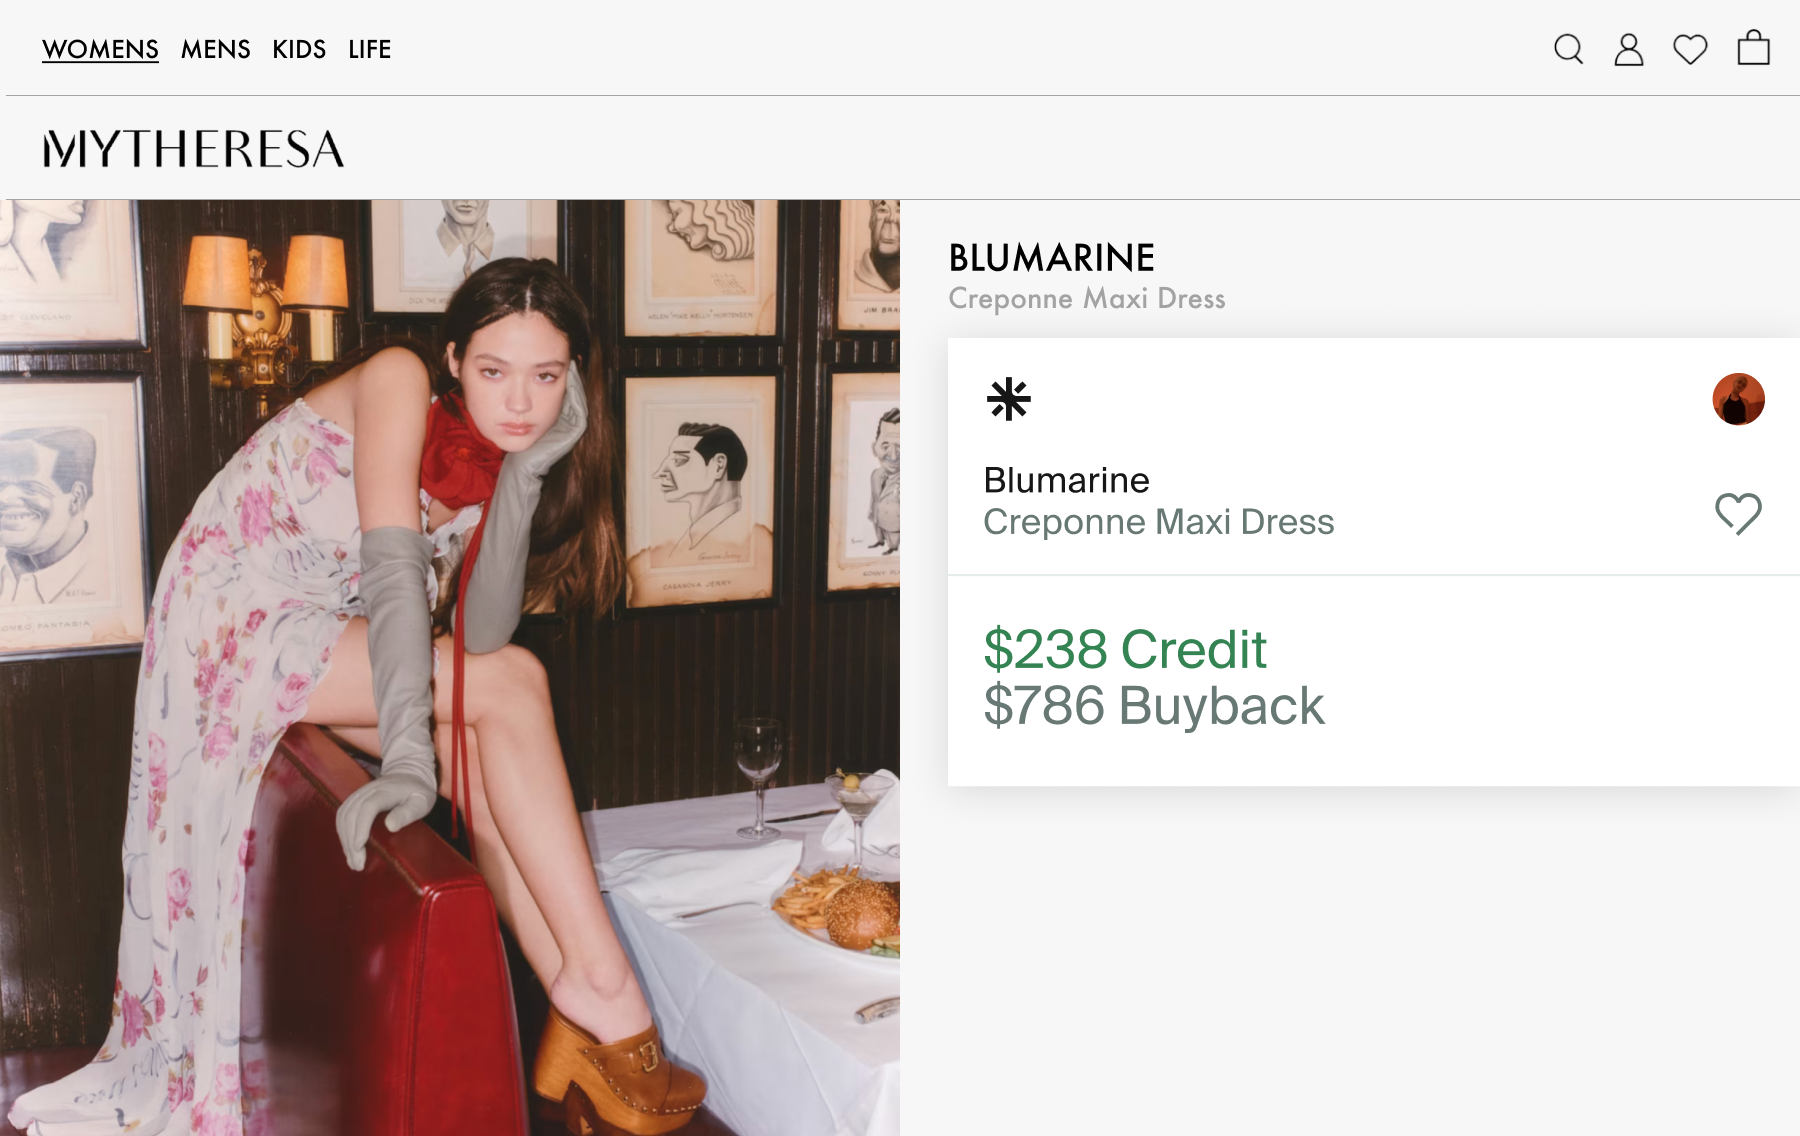Viewport: 1800px width, 1136px height.
Task: Click the tan platform clog in photo
Action: coord(620,1070)
